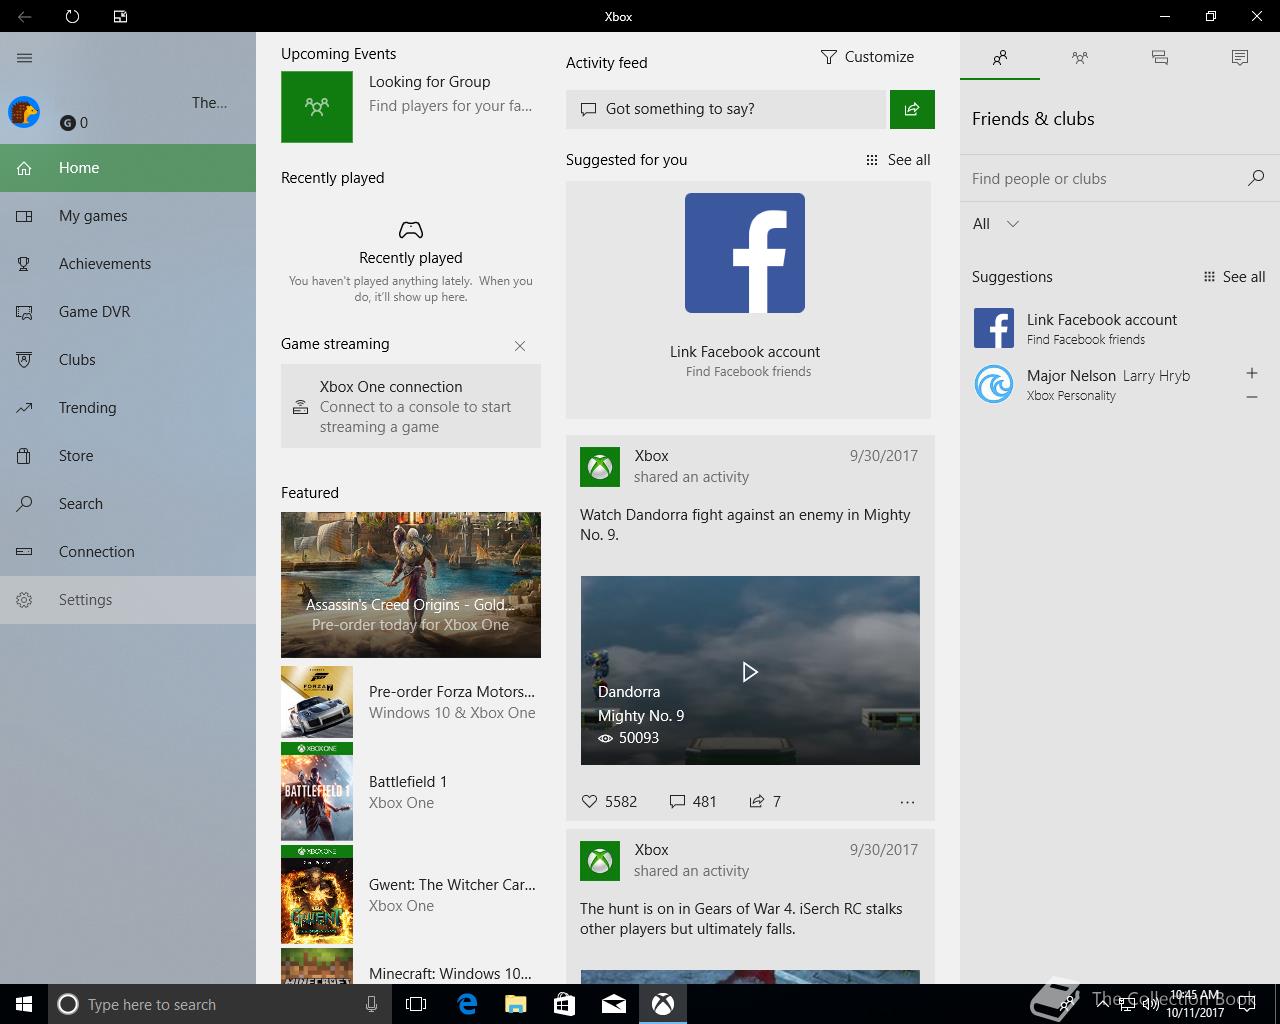Play the Dandorra Mighty No. 9 video

750,671
